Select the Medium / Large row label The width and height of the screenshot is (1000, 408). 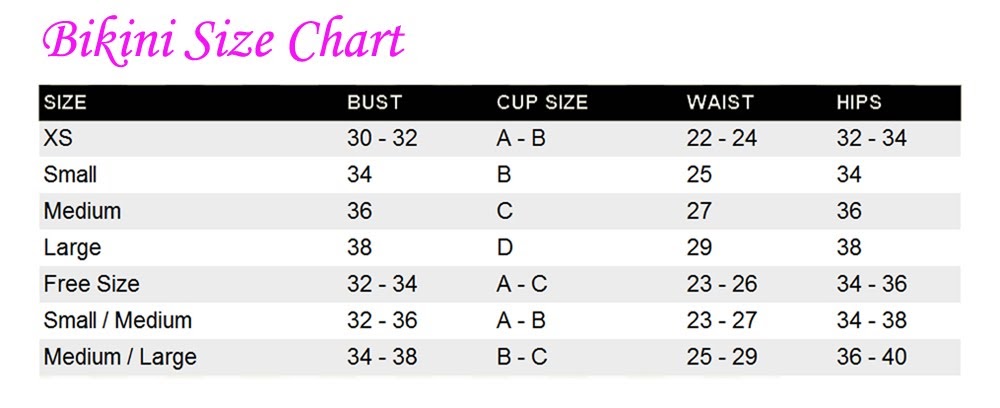pos(120,357)
